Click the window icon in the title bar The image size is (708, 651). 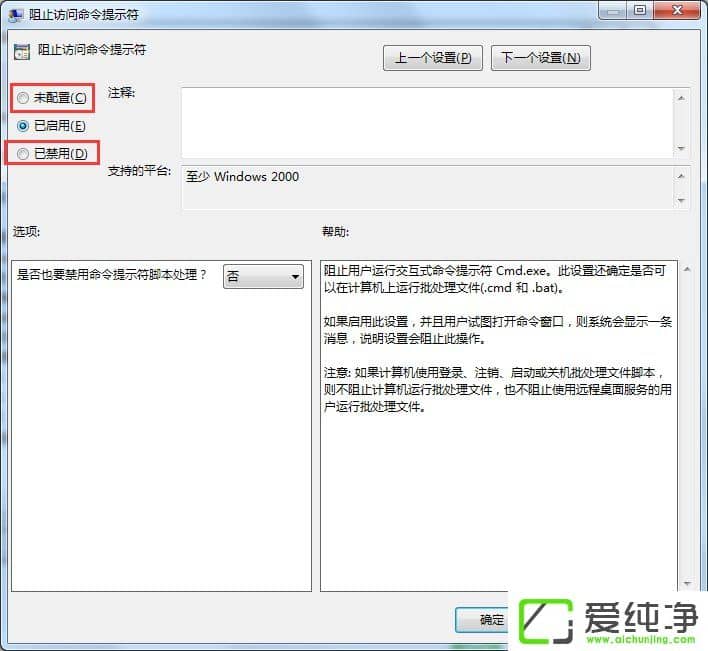point(16,14)
